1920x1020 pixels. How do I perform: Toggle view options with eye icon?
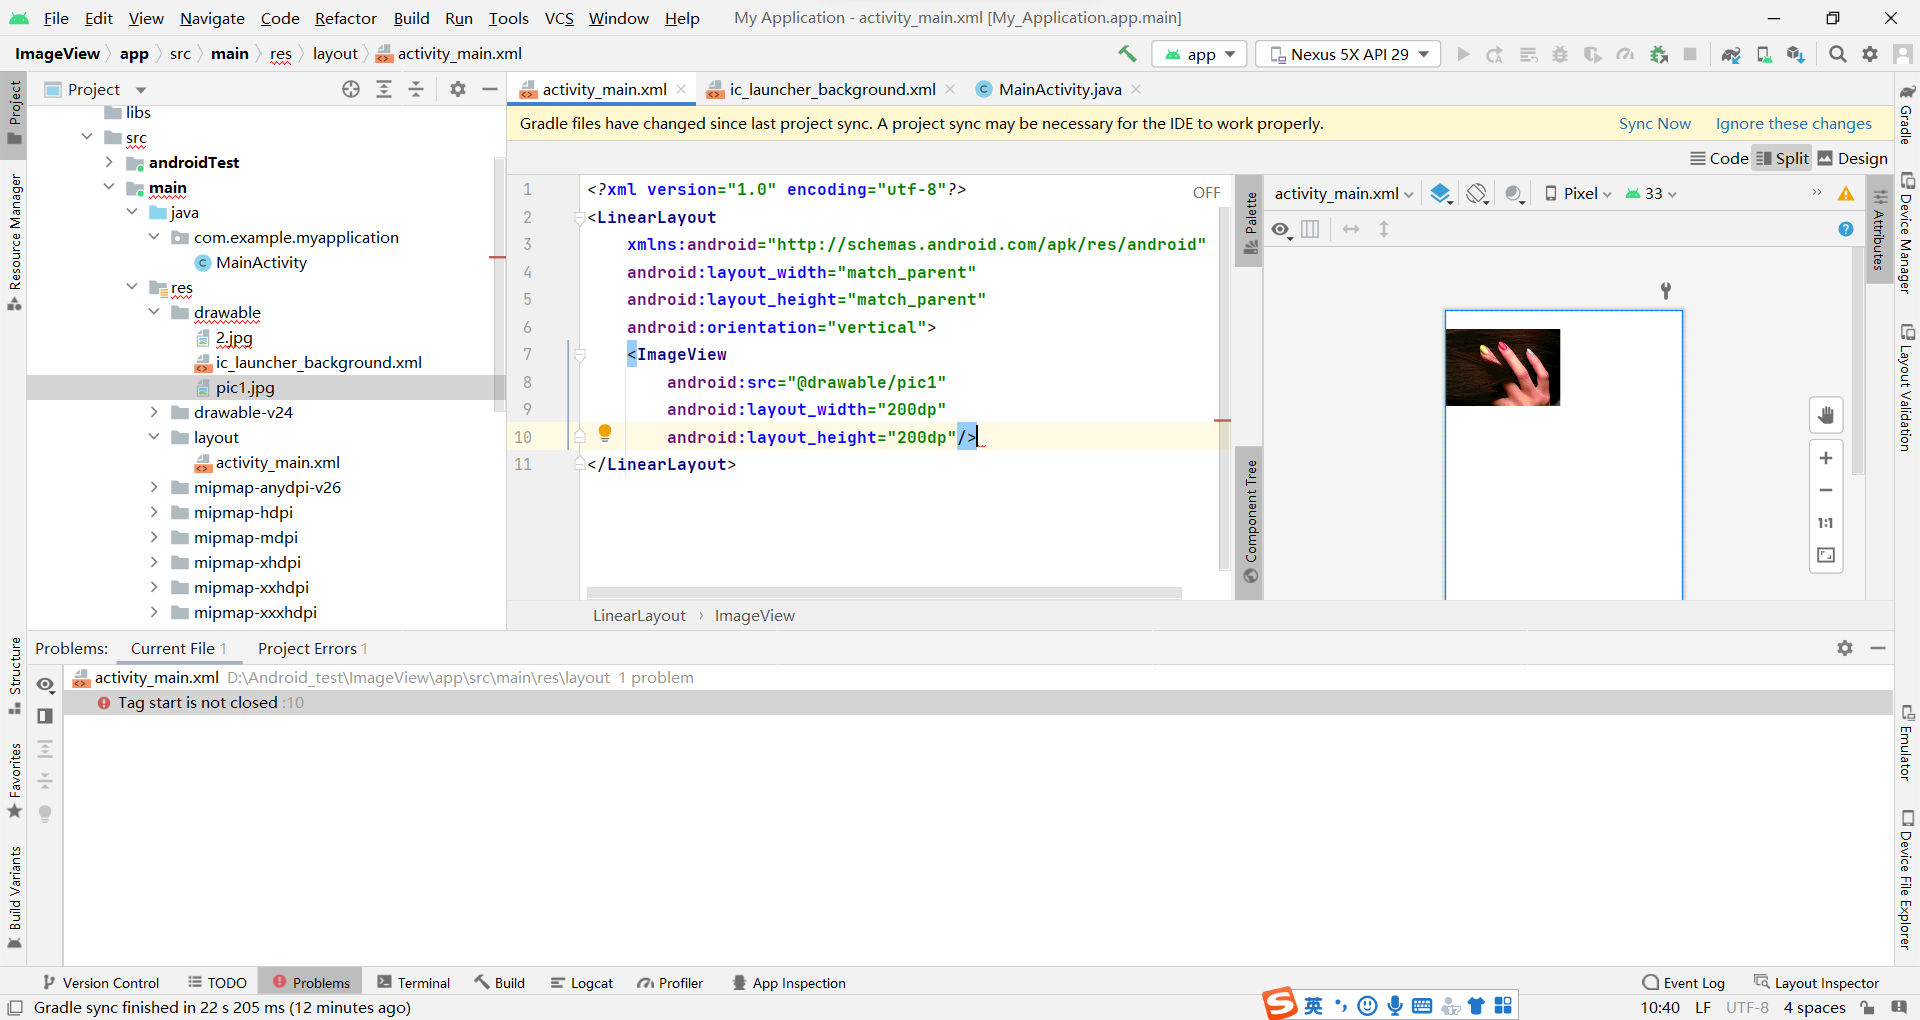(x=1281, y=229)
